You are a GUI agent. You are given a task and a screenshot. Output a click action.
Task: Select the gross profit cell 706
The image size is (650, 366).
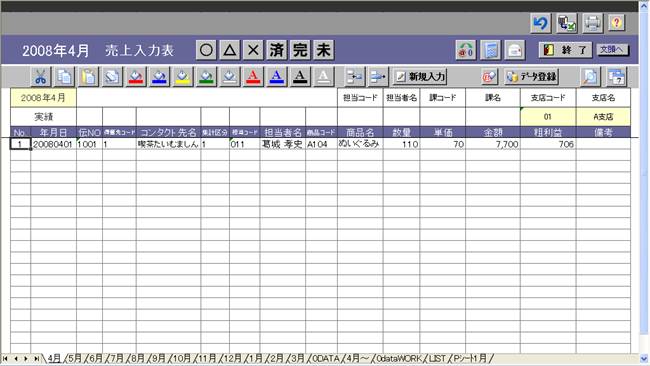(x=548, y=144)
